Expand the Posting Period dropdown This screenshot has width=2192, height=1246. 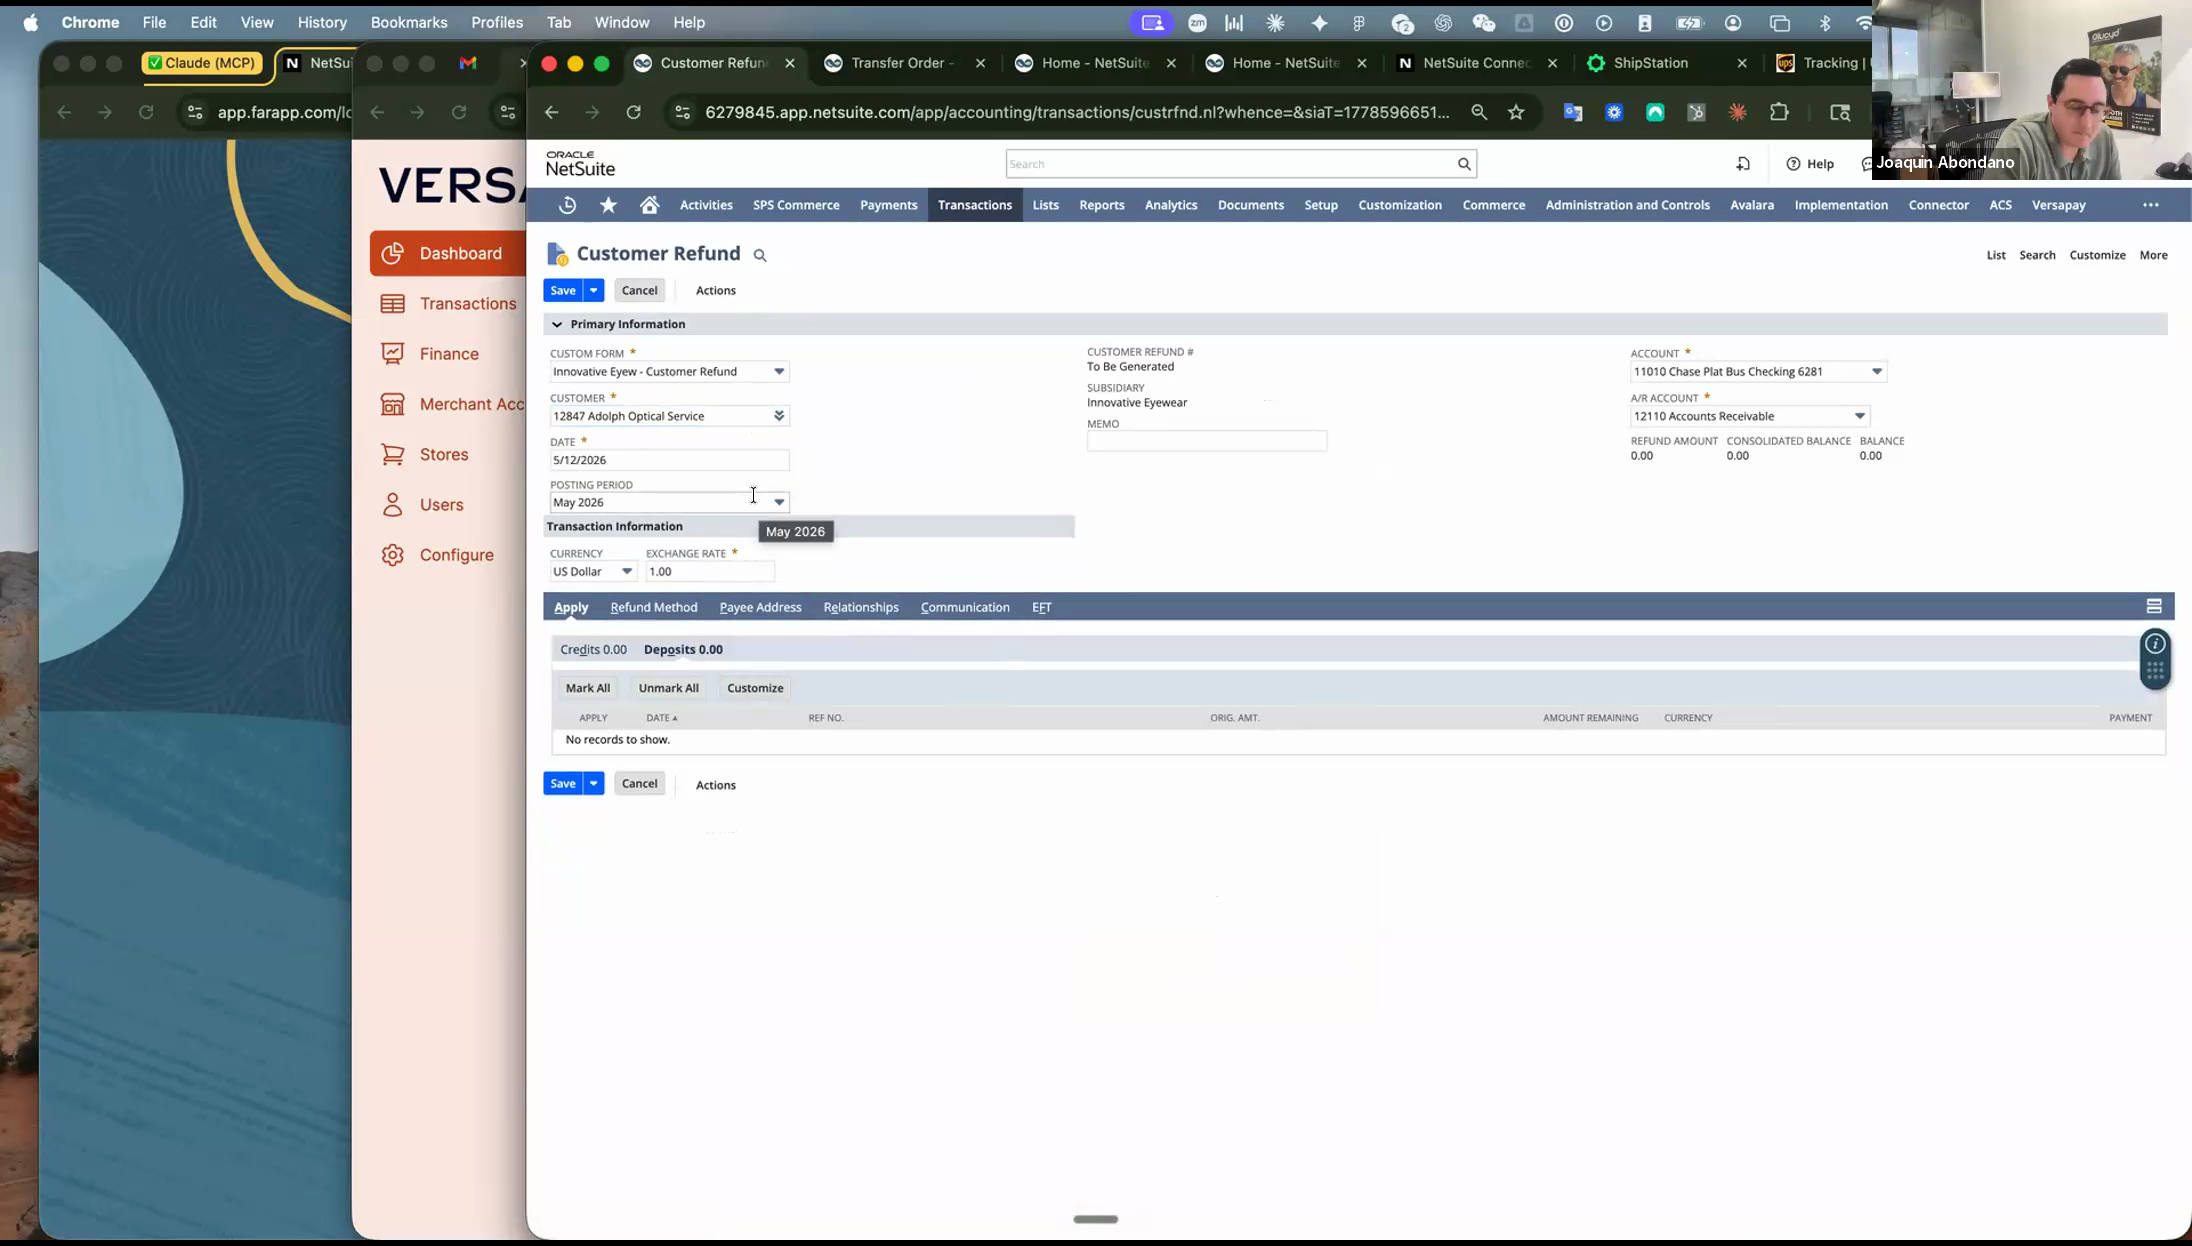[779, 502]
